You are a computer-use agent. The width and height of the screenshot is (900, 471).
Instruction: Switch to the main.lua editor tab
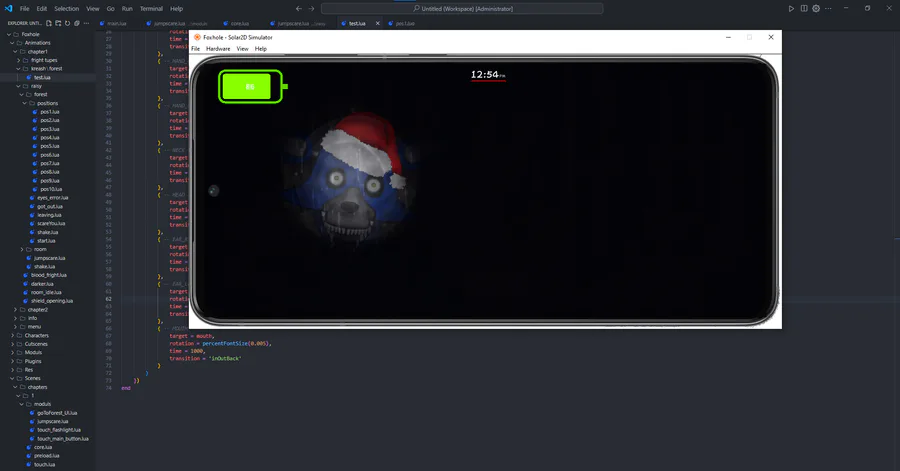117,24
